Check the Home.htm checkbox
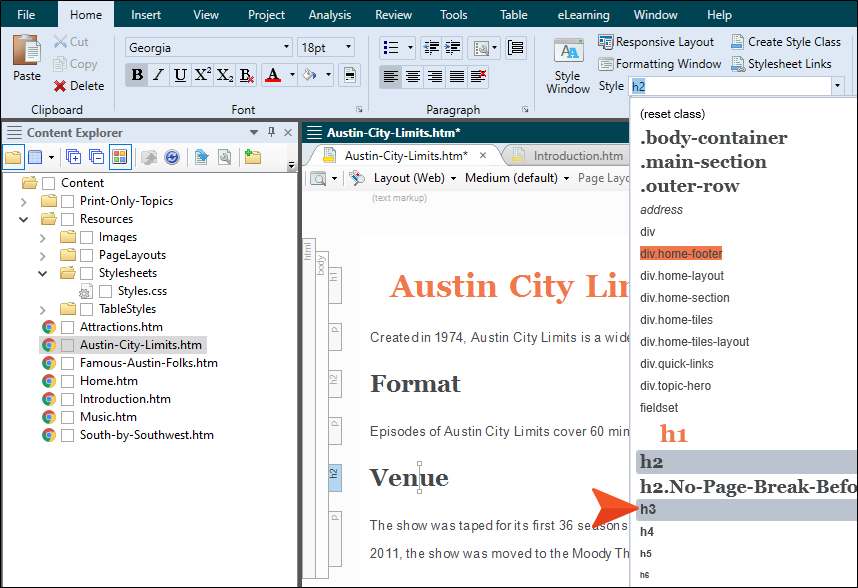Screen dimensions: 858x588 coord(67,382)
